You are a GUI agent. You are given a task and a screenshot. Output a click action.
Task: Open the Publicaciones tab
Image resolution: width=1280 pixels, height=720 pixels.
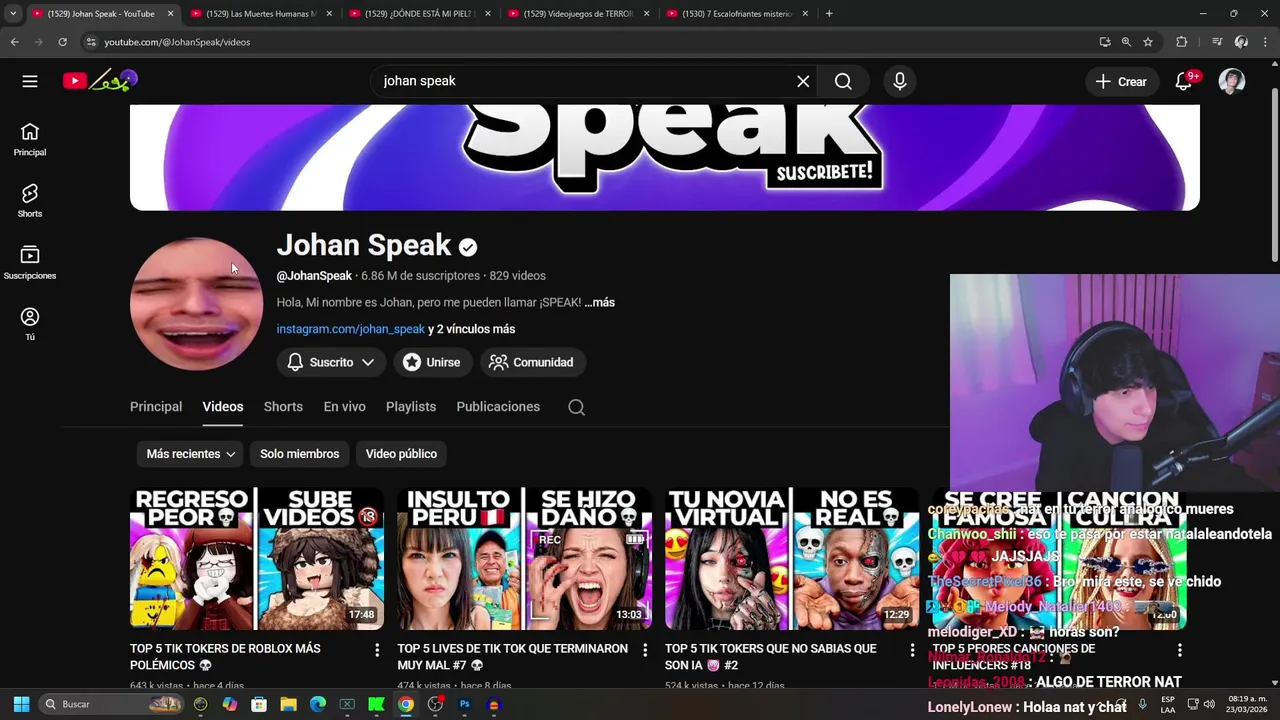tap(498, 407)
